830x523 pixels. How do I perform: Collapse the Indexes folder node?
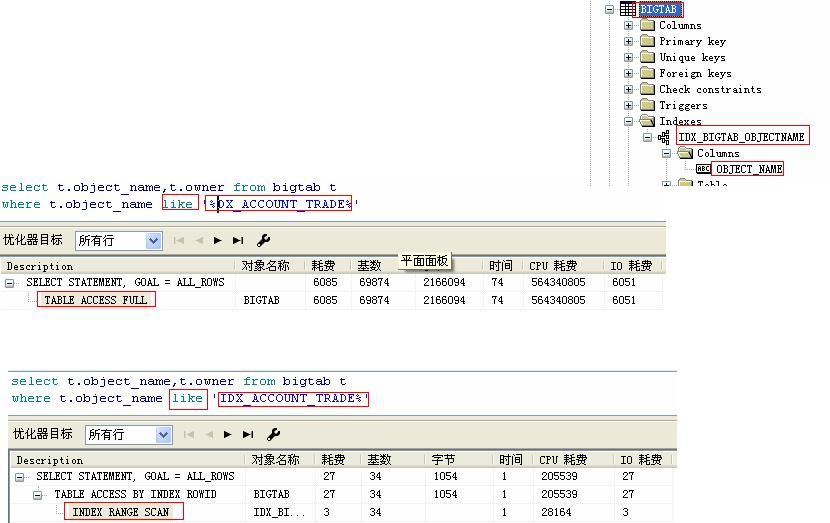click(x=628, y=121)
